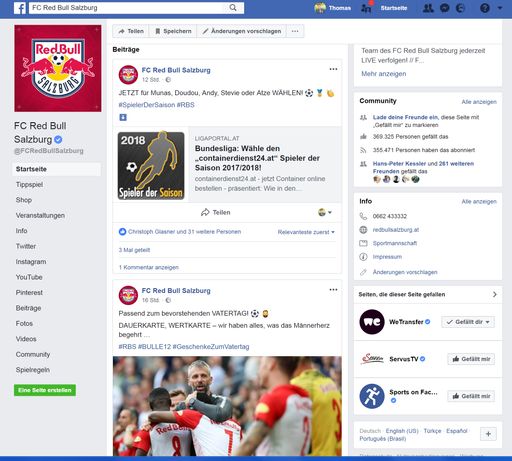Expand Seiten, die dieser Seite gefallen chevron
512x461 pixels.
point(495,294)
